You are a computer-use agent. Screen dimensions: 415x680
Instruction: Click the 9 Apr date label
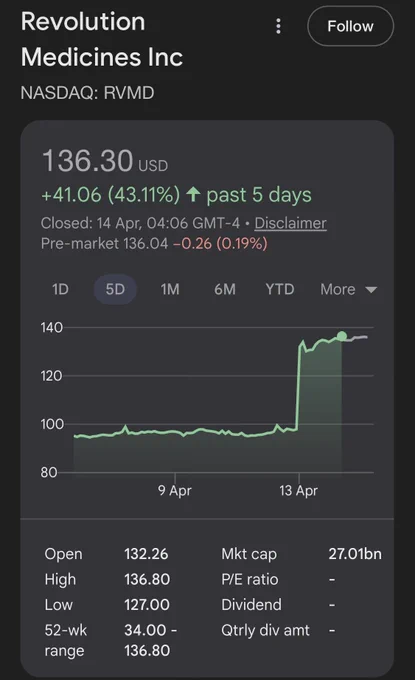point(175,490)
